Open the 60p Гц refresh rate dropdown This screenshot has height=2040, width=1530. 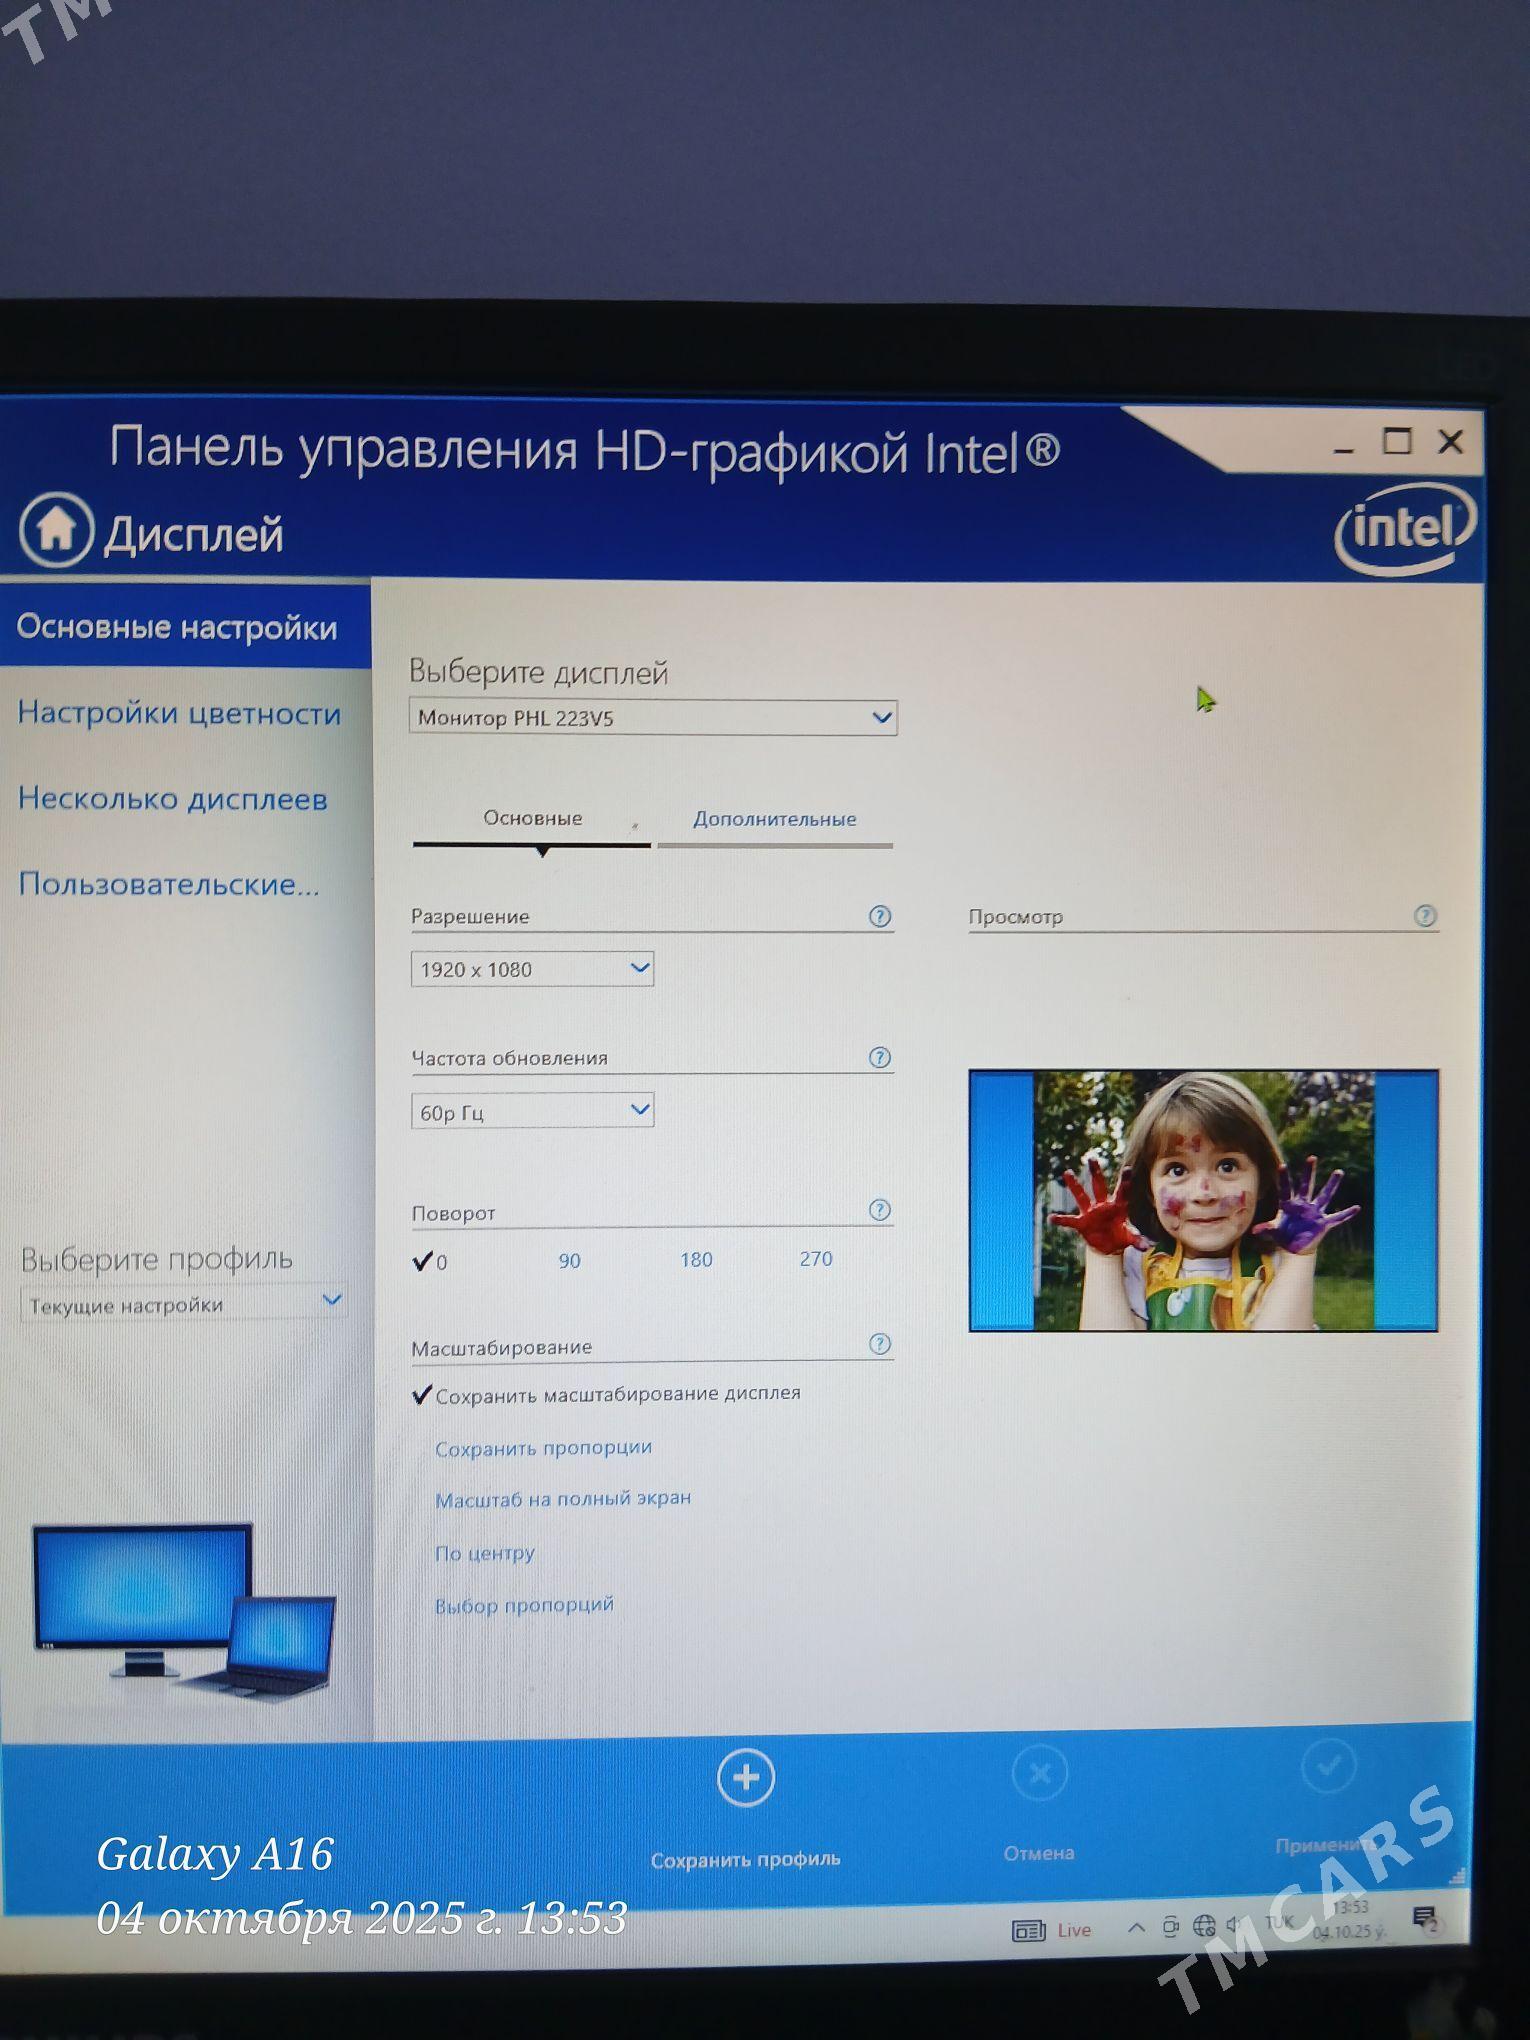[x=532, y=1111]
